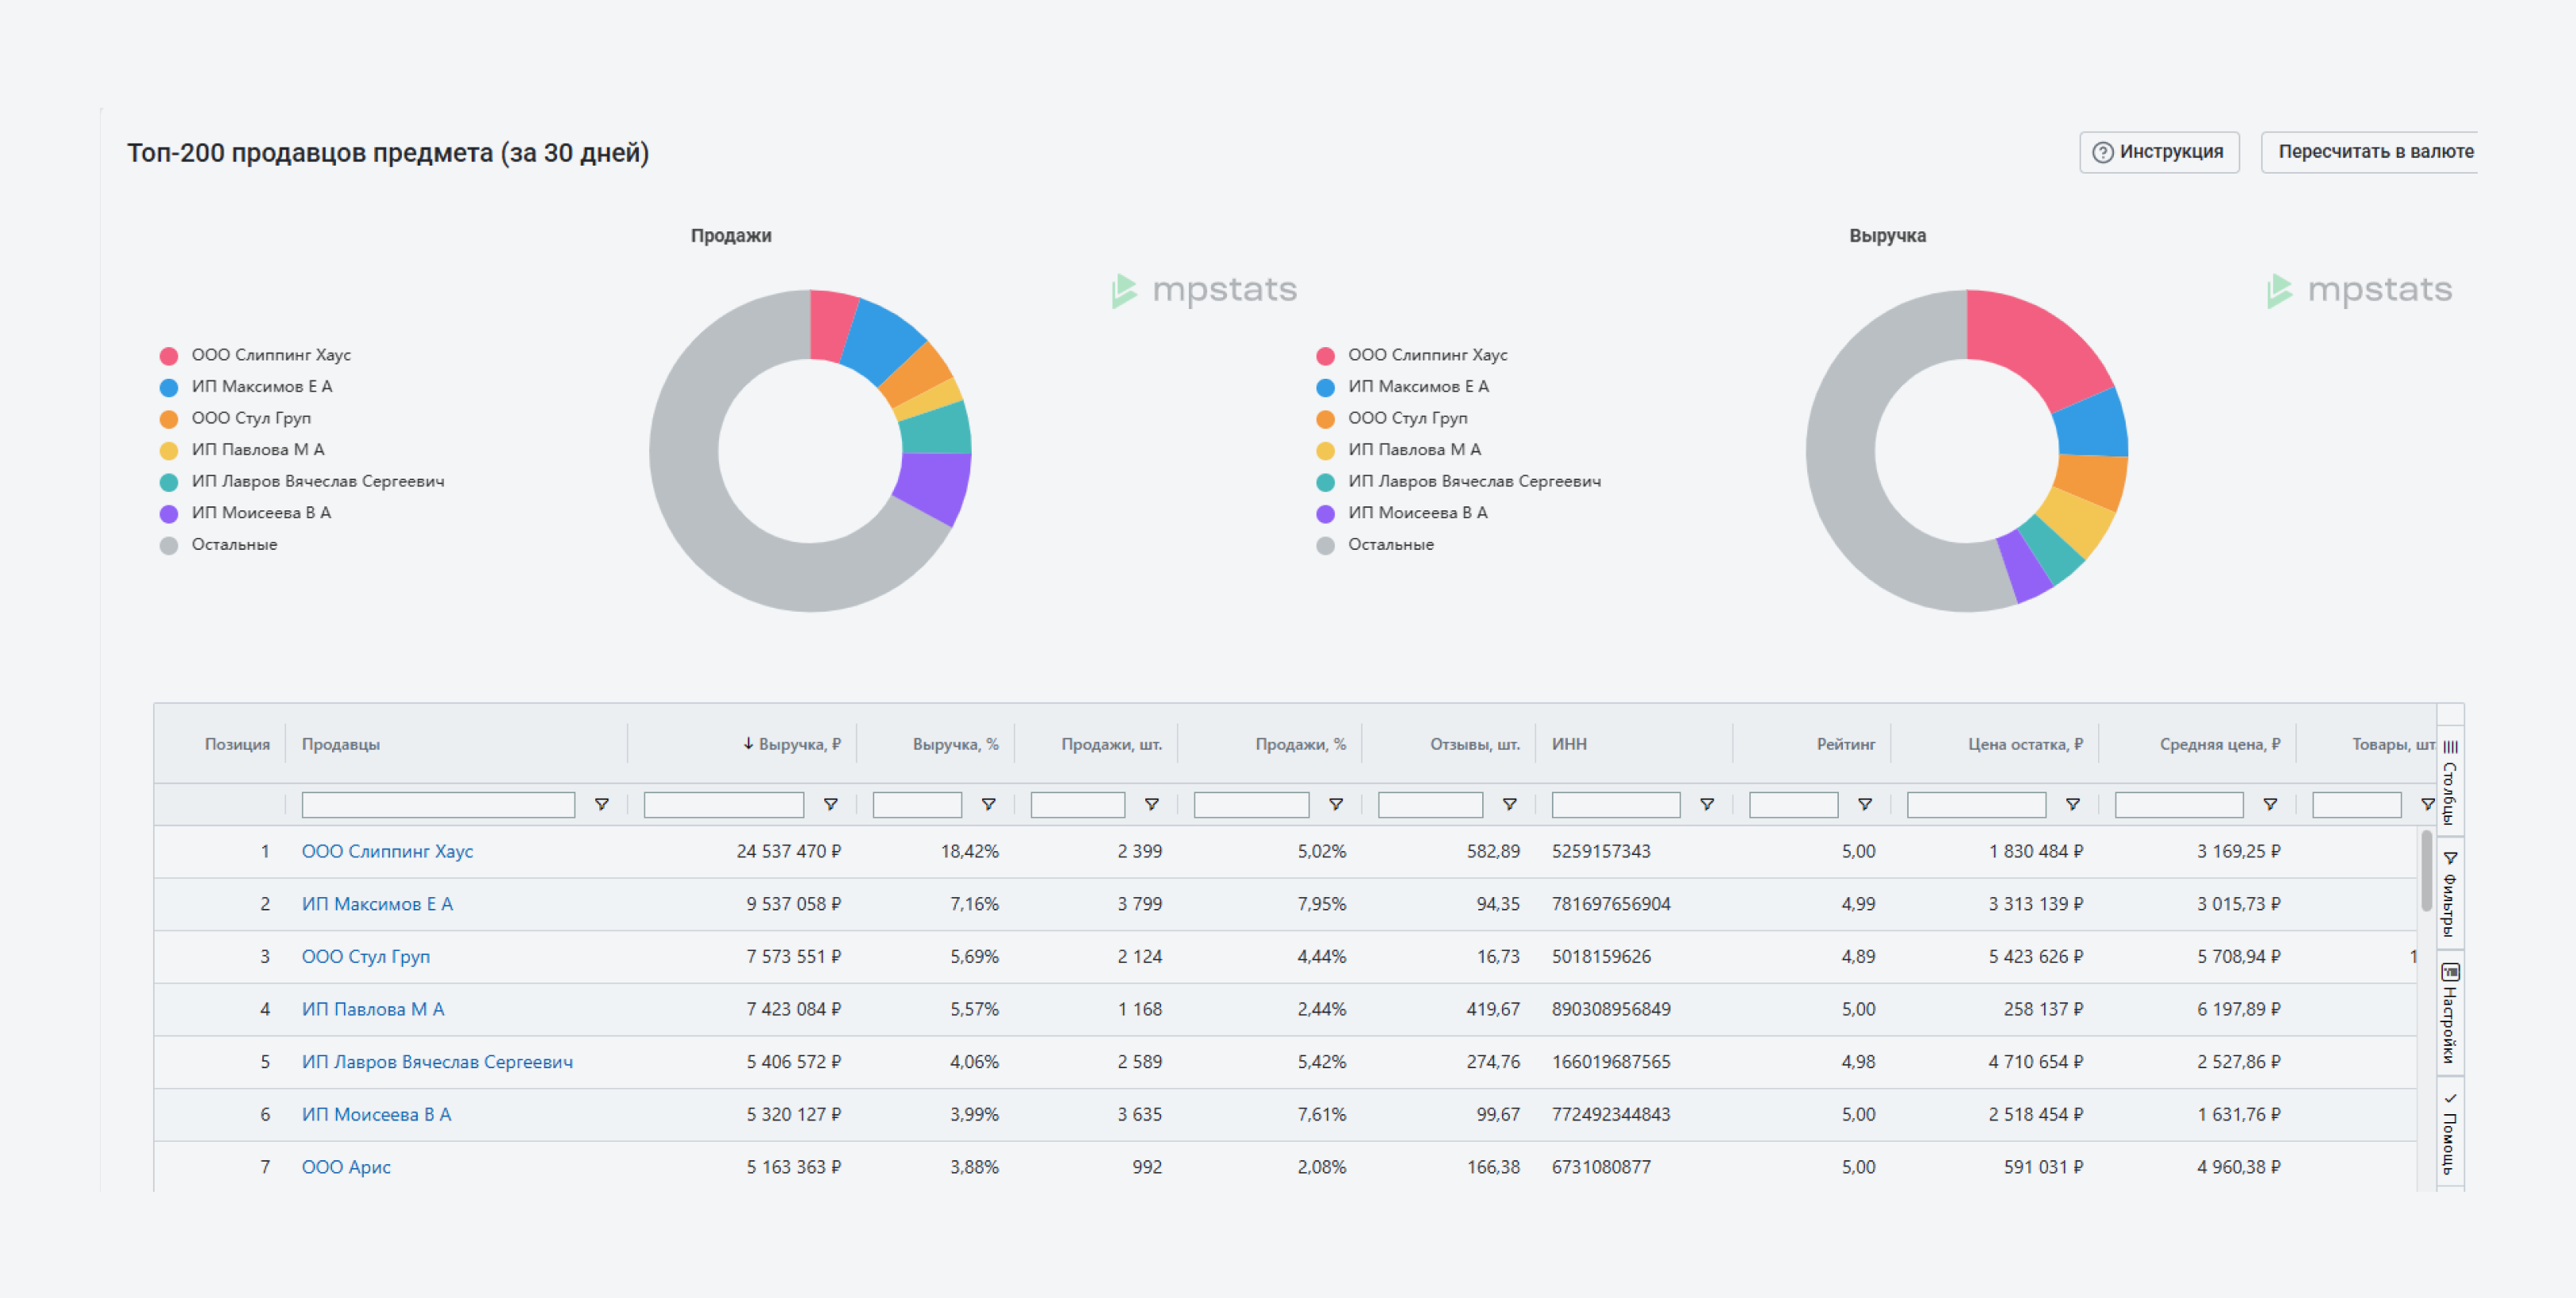Click filter icon for Отзывы column
Screen dimensions: 2576x1298
(1509, 805)
